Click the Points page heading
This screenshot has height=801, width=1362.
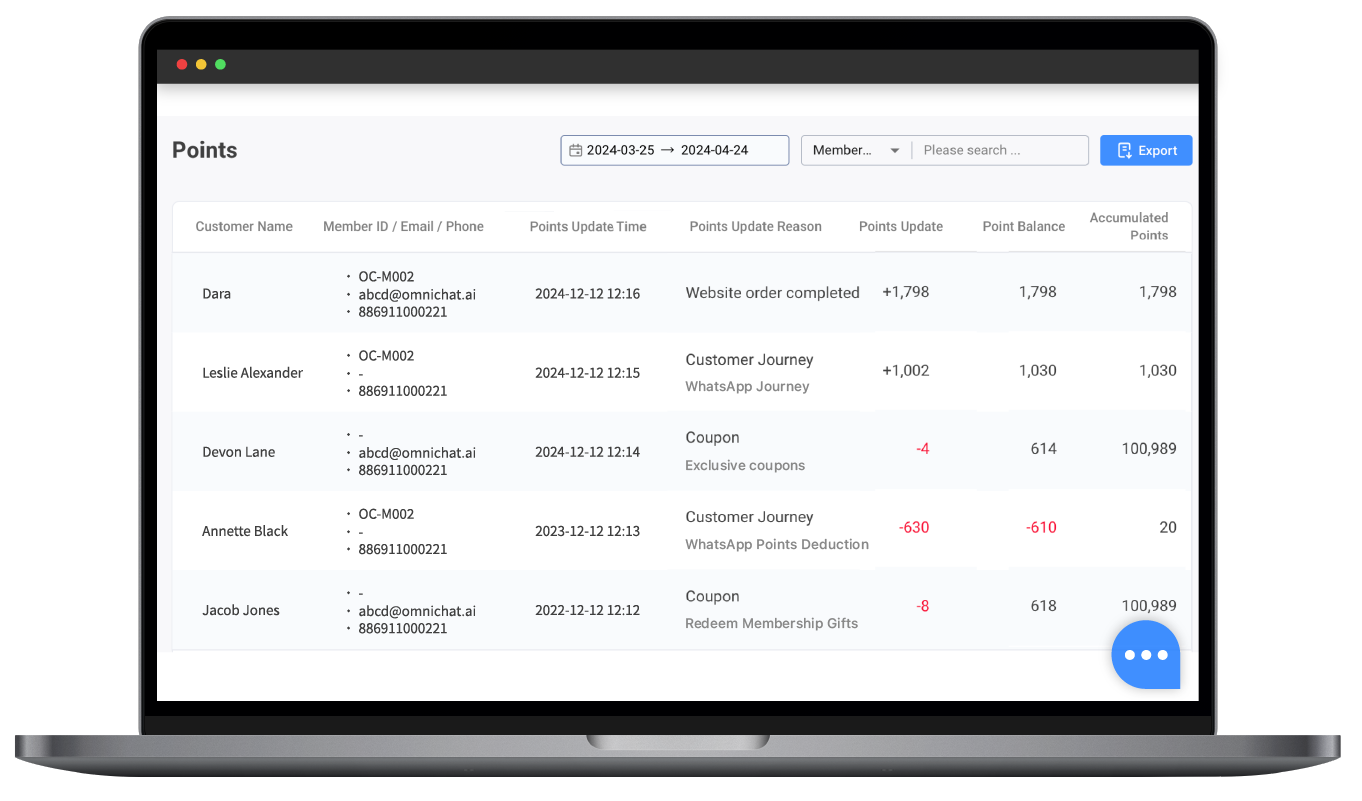tap(205, 150)
